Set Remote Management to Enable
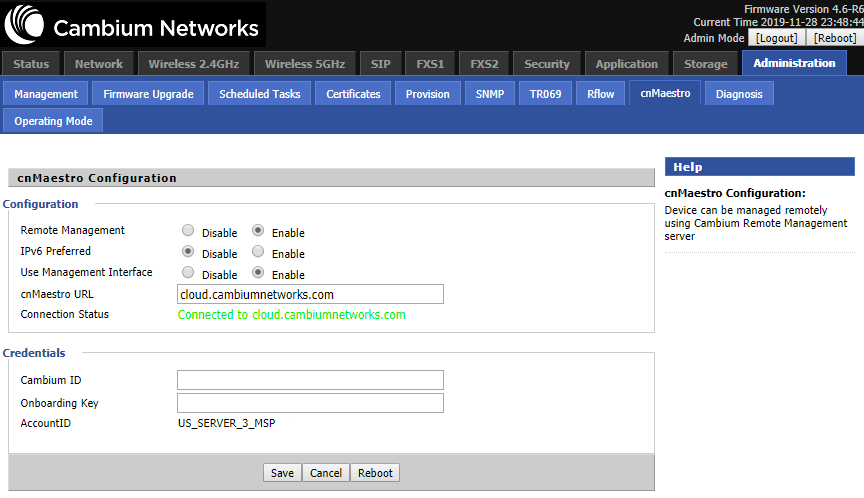 click(x=258, y=230)
